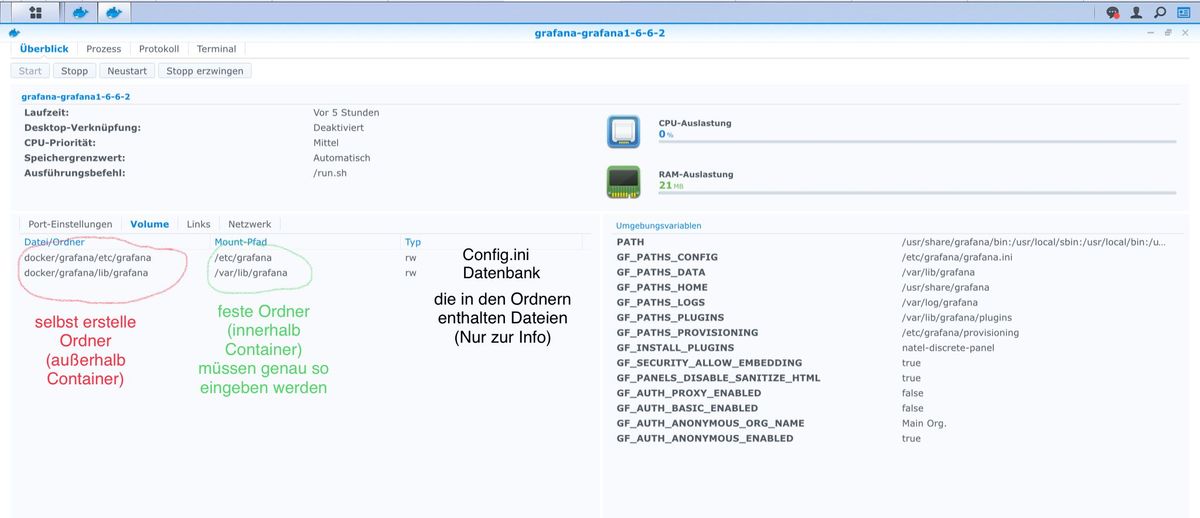The height and width of the screenshot is (518, 1200).
Task: Open the user account options icon
Action: tap(1136, 13)
